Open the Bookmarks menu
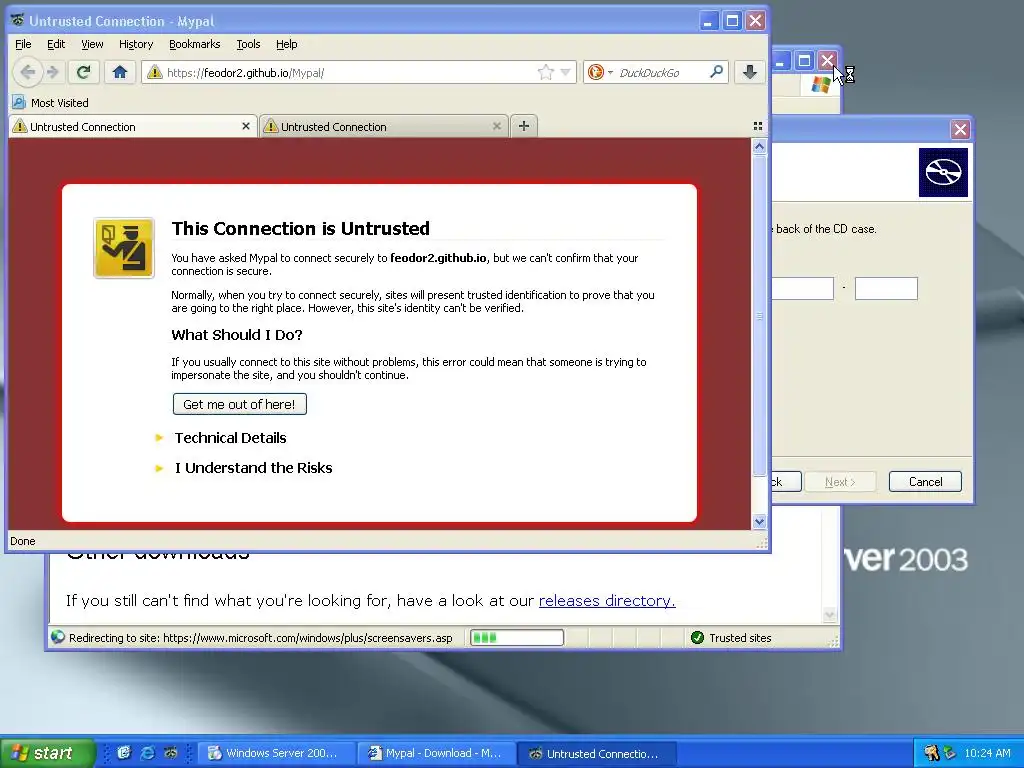 click(x=195, y=44)
